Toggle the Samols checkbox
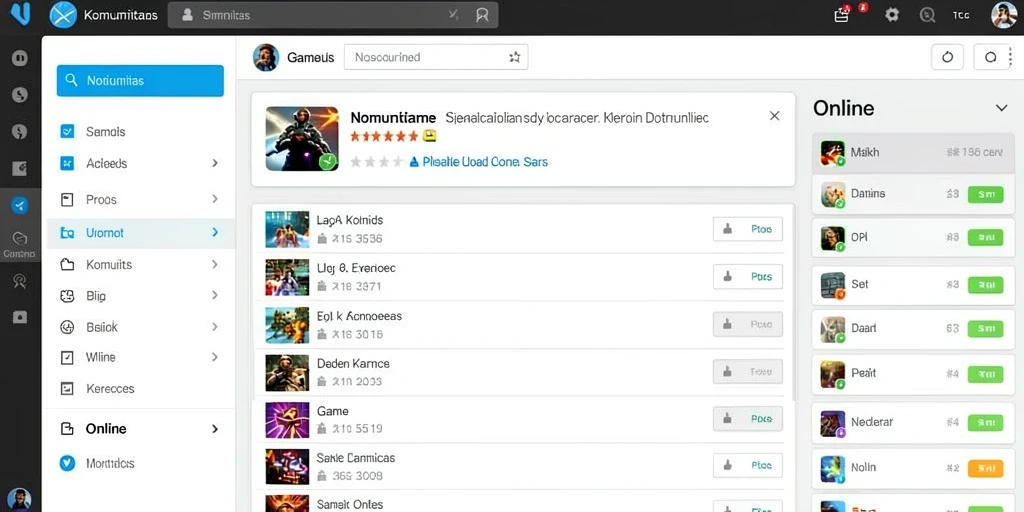Viewport: 1024px width, 512px height. (x=67, y=131)
